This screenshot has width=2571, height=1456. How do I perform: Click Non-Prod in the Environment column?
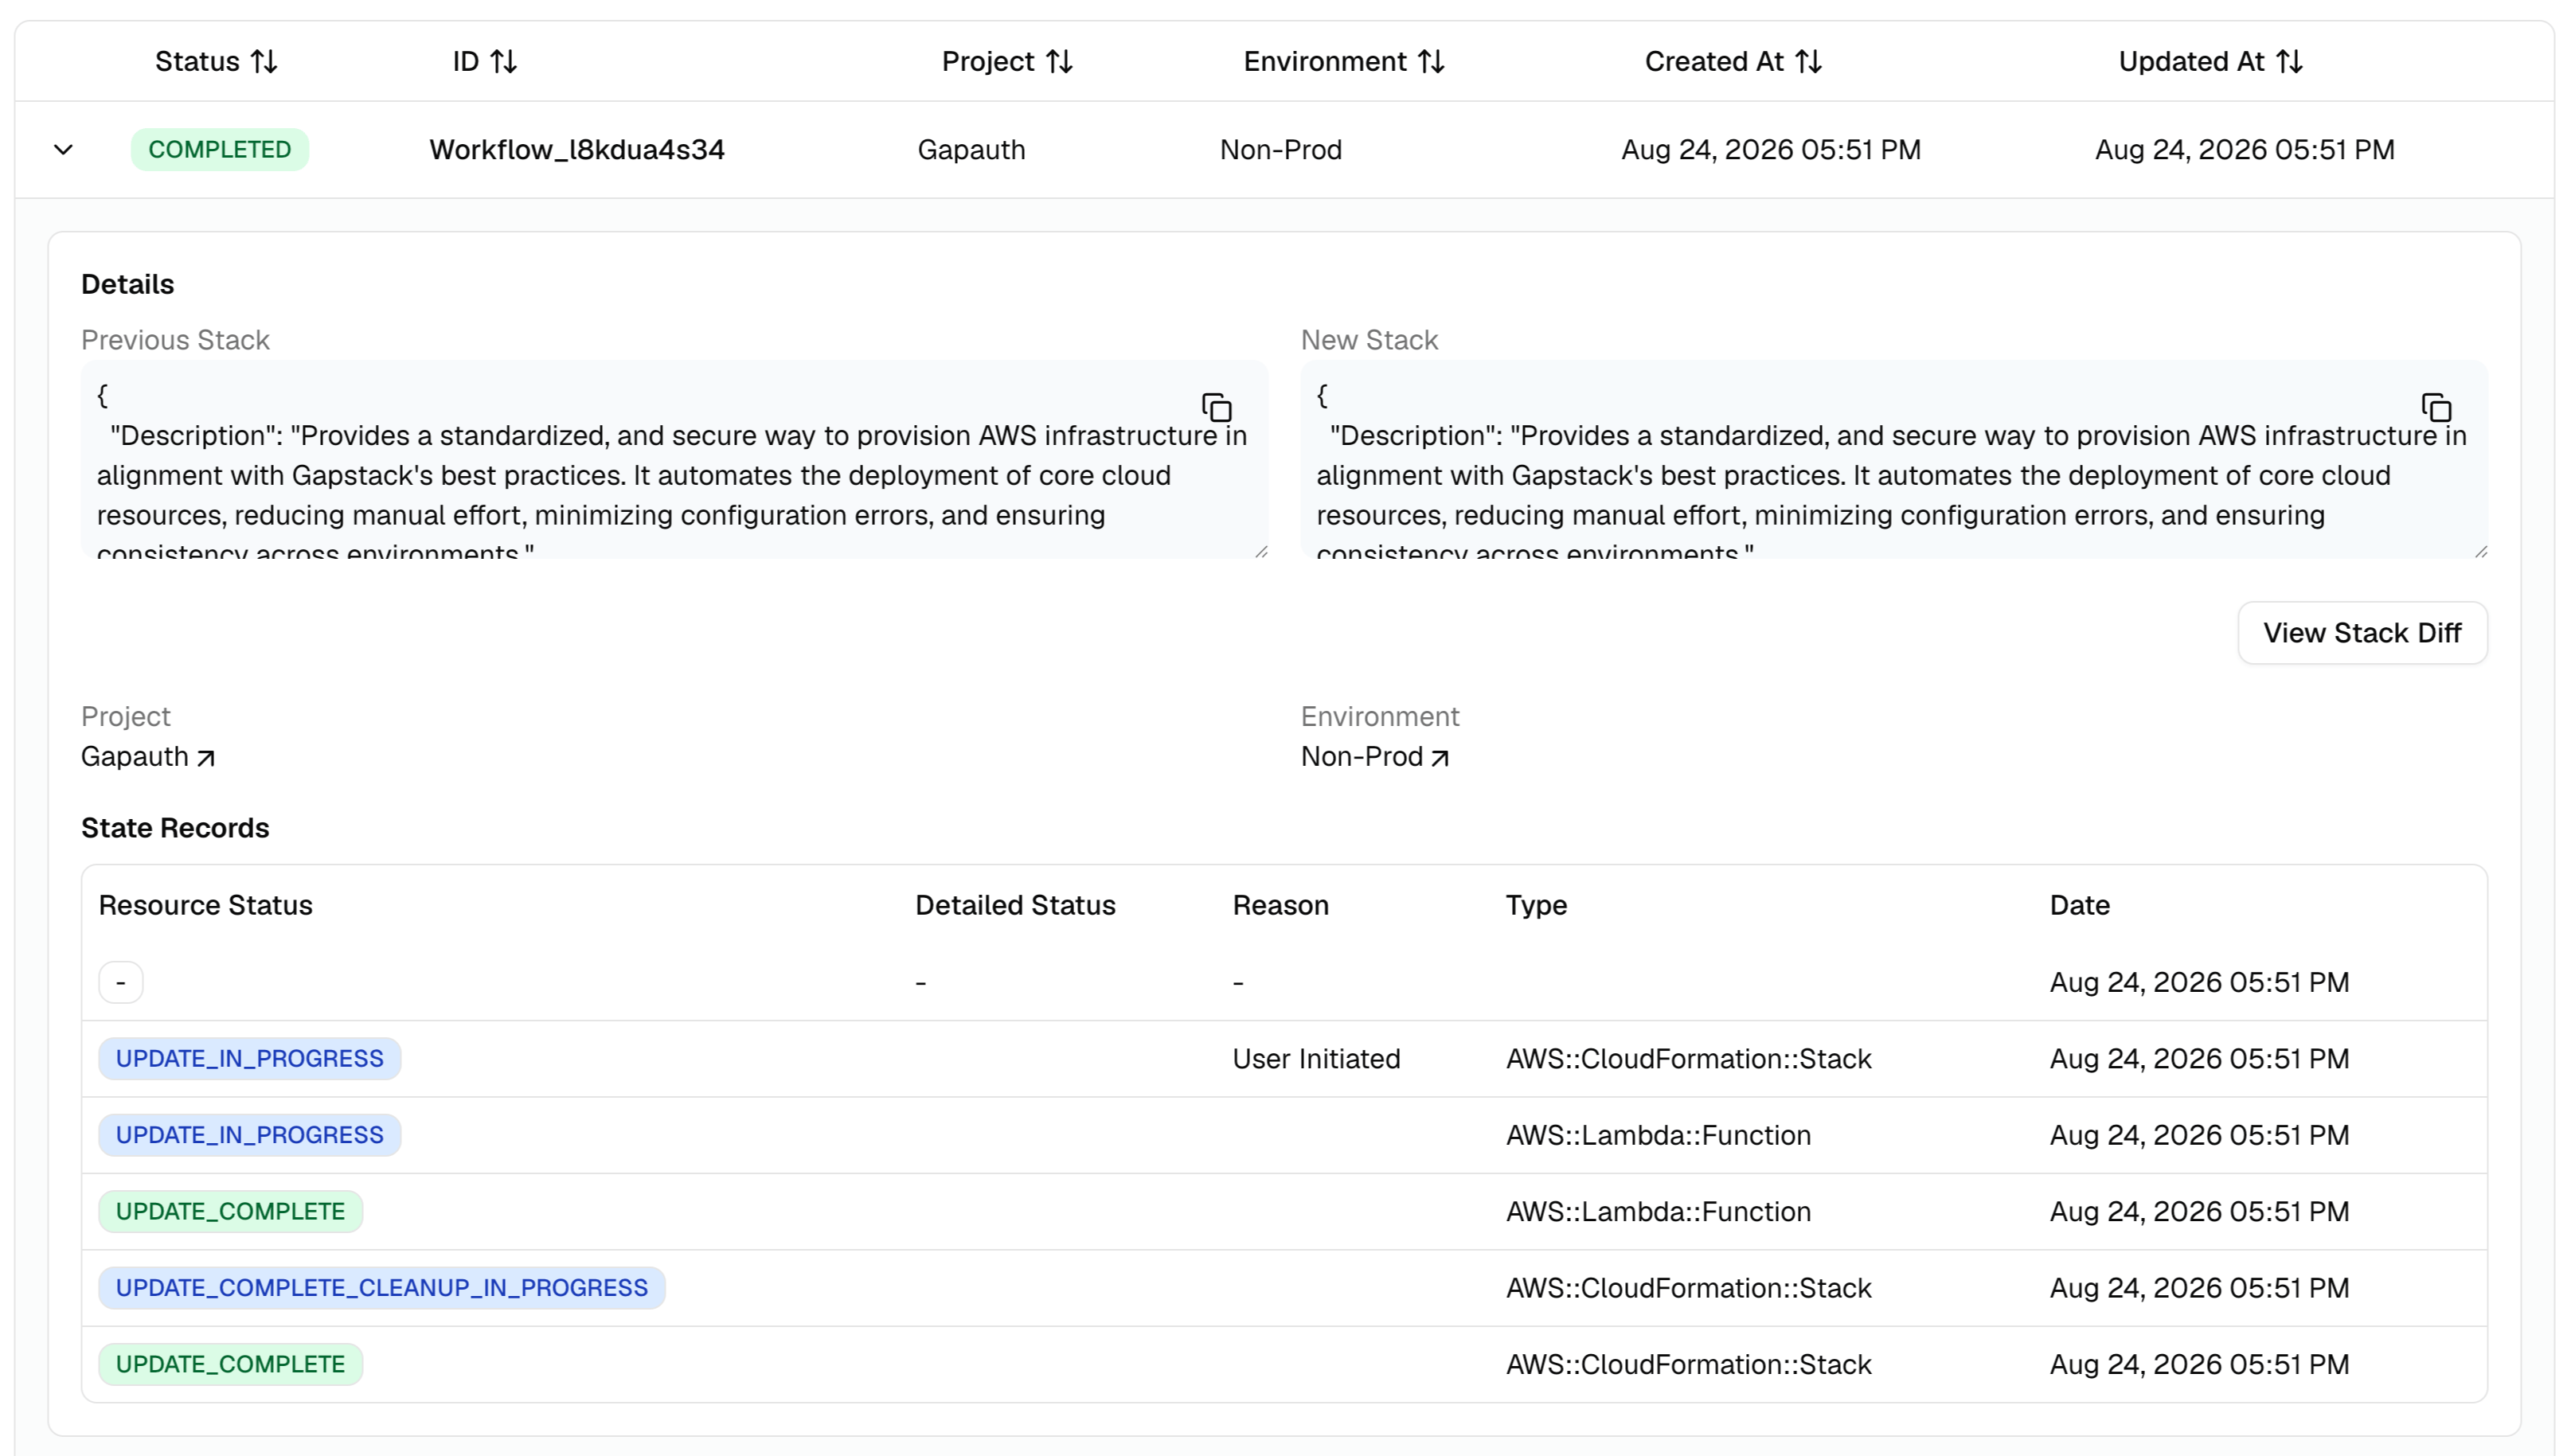tap(1280, 150)
